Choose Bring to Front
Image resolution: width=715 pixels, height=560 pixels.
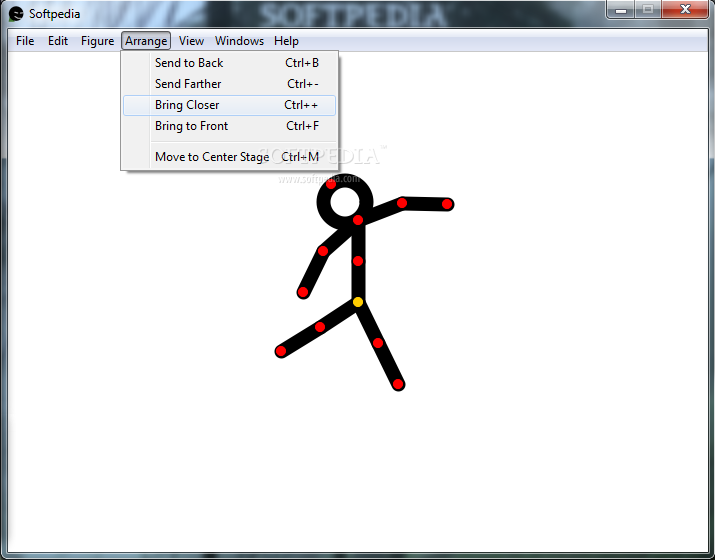click(229, 126)
